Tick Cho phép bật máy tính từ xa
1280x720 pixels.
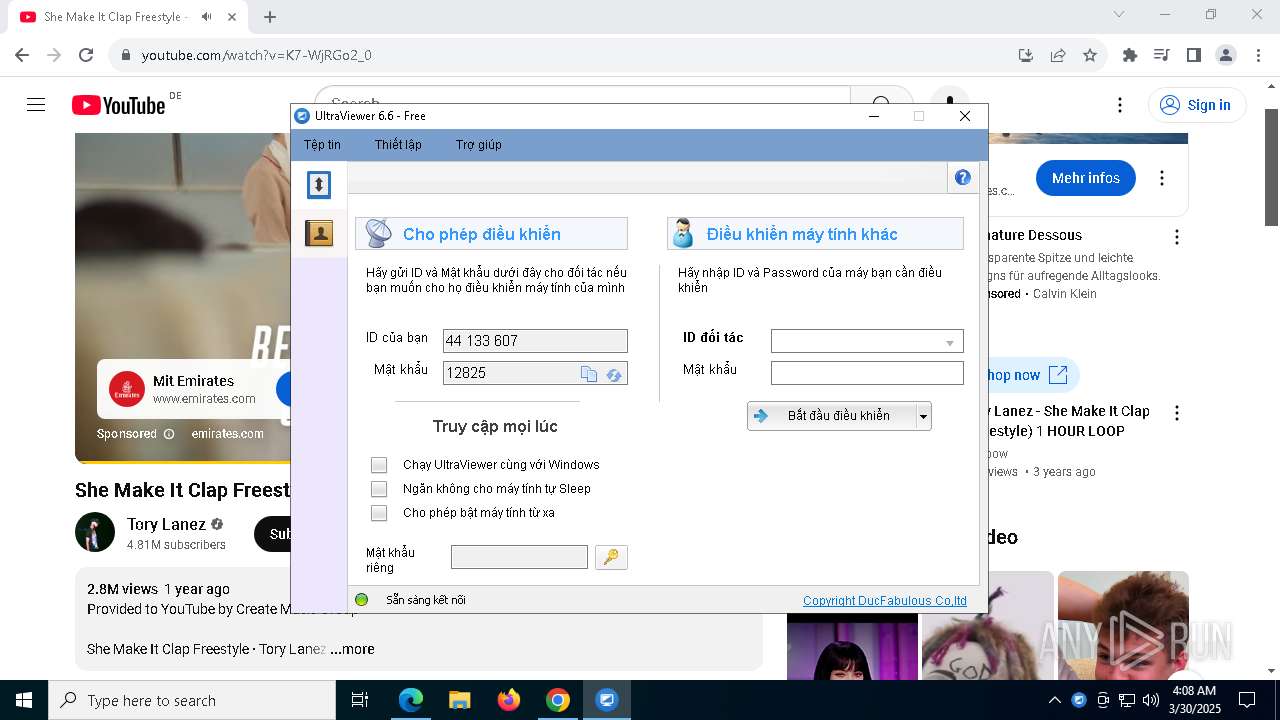(x=379, y=513)
